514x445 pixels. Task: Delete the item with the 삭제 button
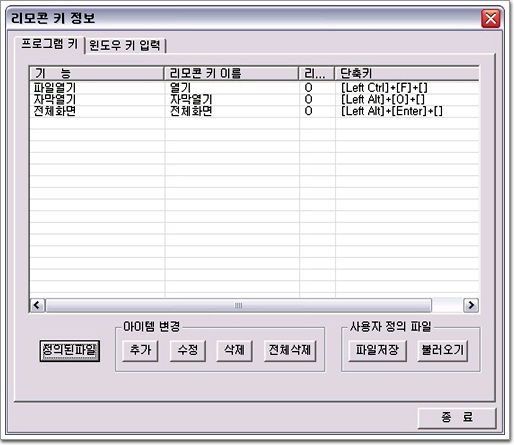pos(234,350)
